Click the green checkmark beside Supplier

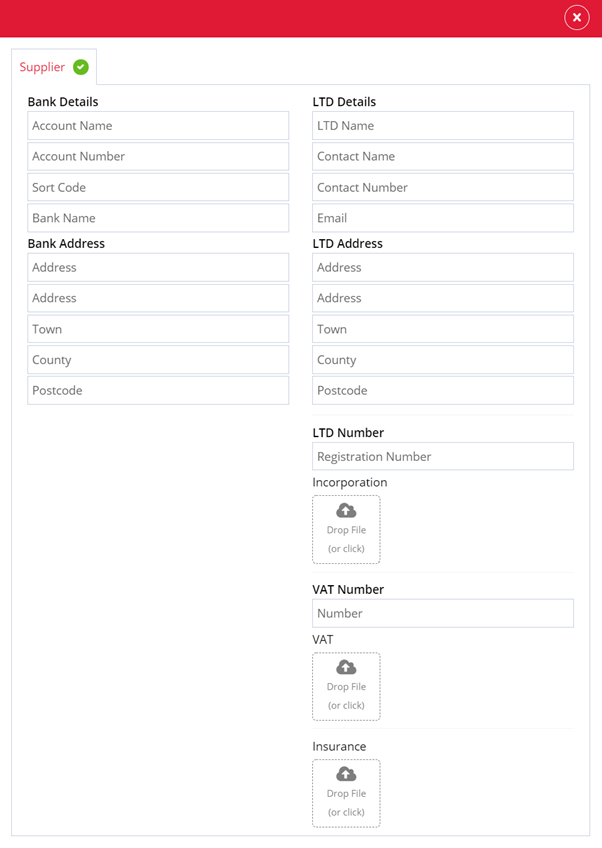point(81,67)
